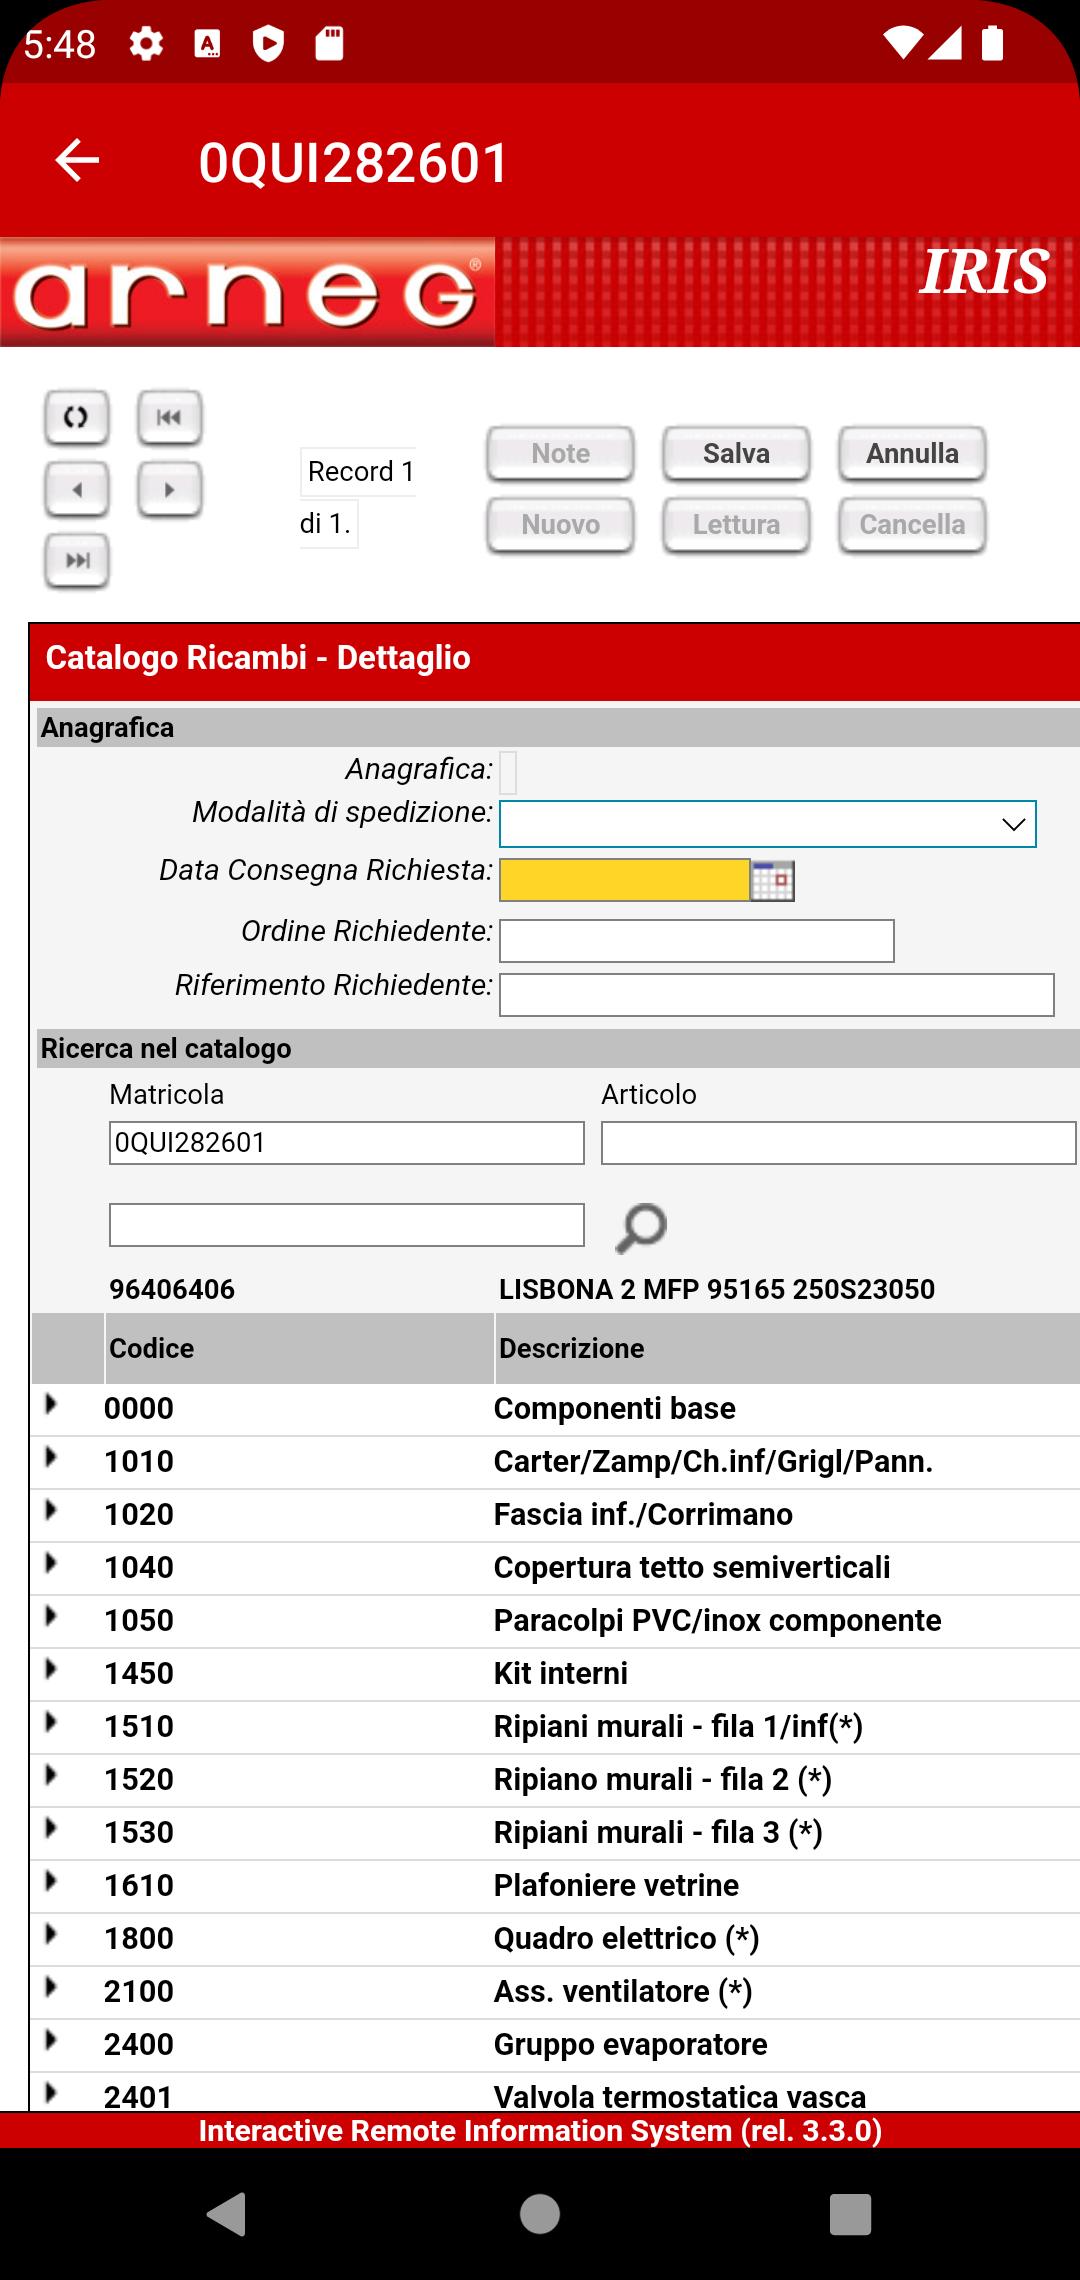
Task: Click code 96406406 text
Action: pyautogui.click(x=172, y=1289)
